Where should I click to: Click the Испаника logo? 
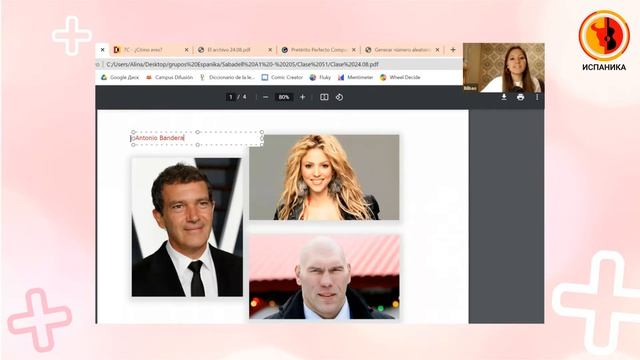604,41
